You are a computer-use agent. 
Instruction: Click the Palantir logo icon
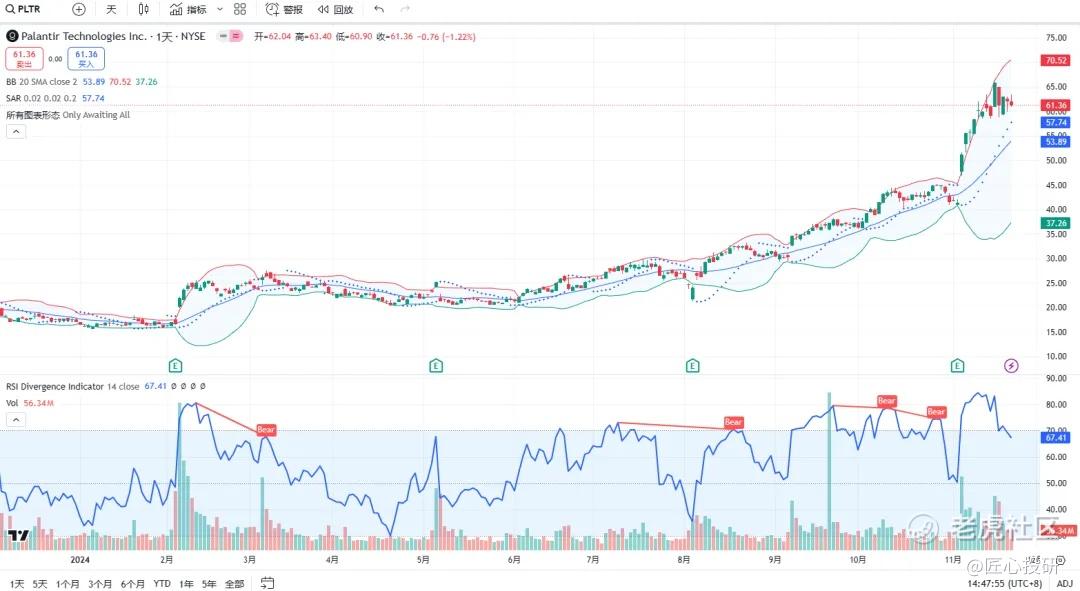(12, 36)
